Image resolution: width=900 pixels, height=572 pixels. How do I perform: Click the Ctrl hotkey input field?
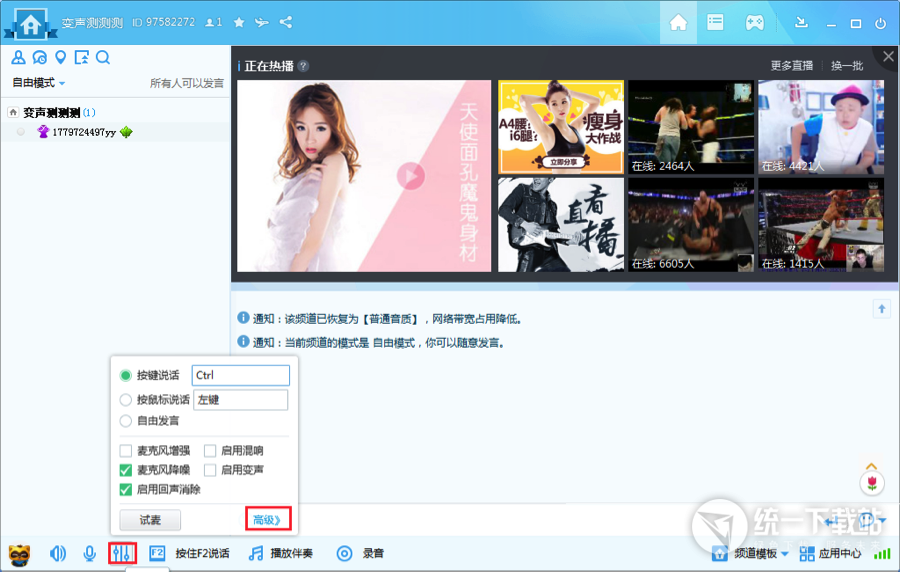click(x=240, y=376)
